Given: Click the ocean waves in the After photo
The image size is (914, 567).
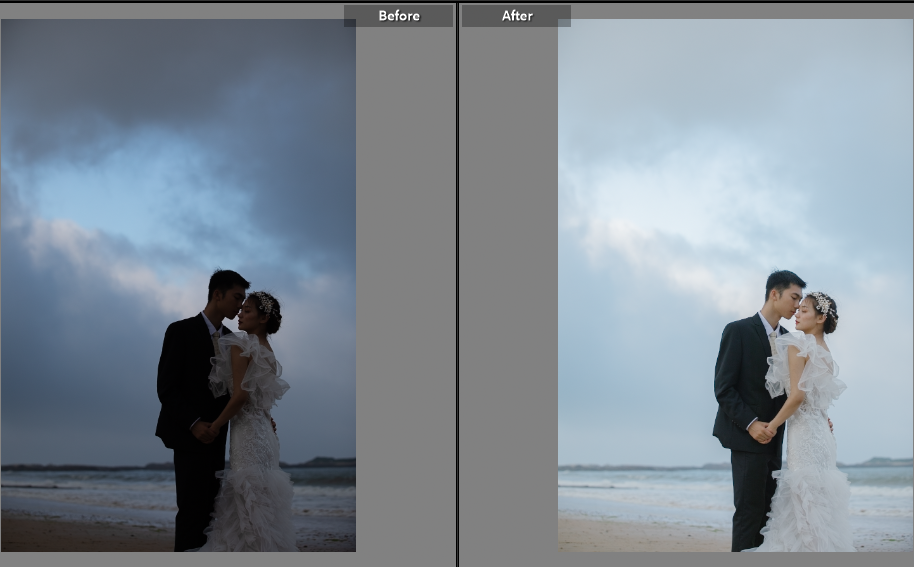Looking at the screenshot, I should (640, 492).
